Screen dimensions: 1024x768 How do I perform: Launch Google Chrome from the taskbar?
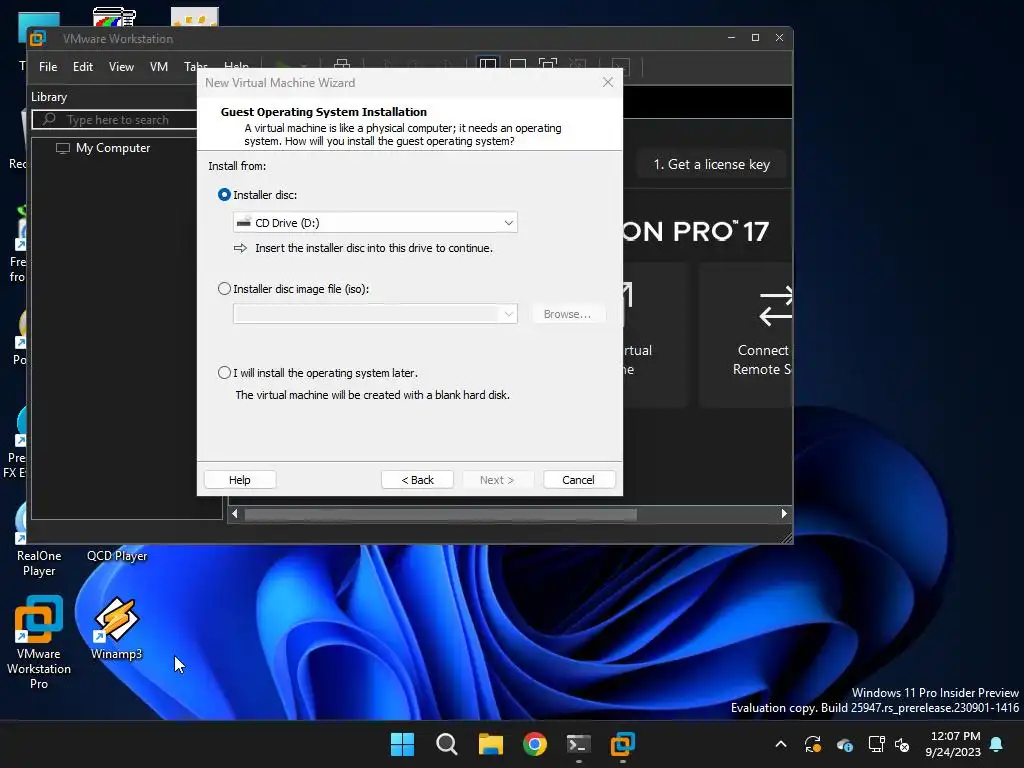535,744
